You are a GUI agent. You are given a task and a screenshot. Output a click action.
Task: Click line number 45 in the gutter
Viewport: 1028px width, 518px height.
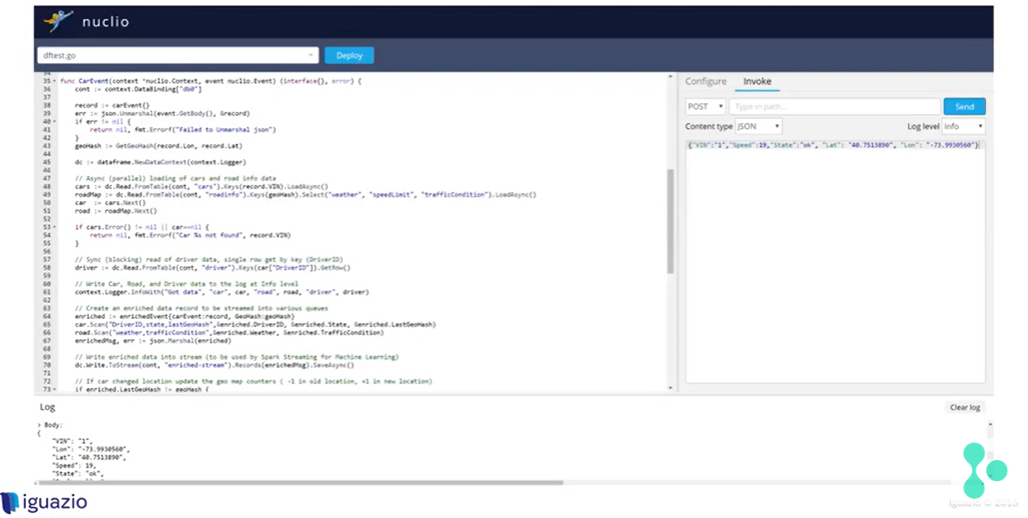click(x=47, y=162)
